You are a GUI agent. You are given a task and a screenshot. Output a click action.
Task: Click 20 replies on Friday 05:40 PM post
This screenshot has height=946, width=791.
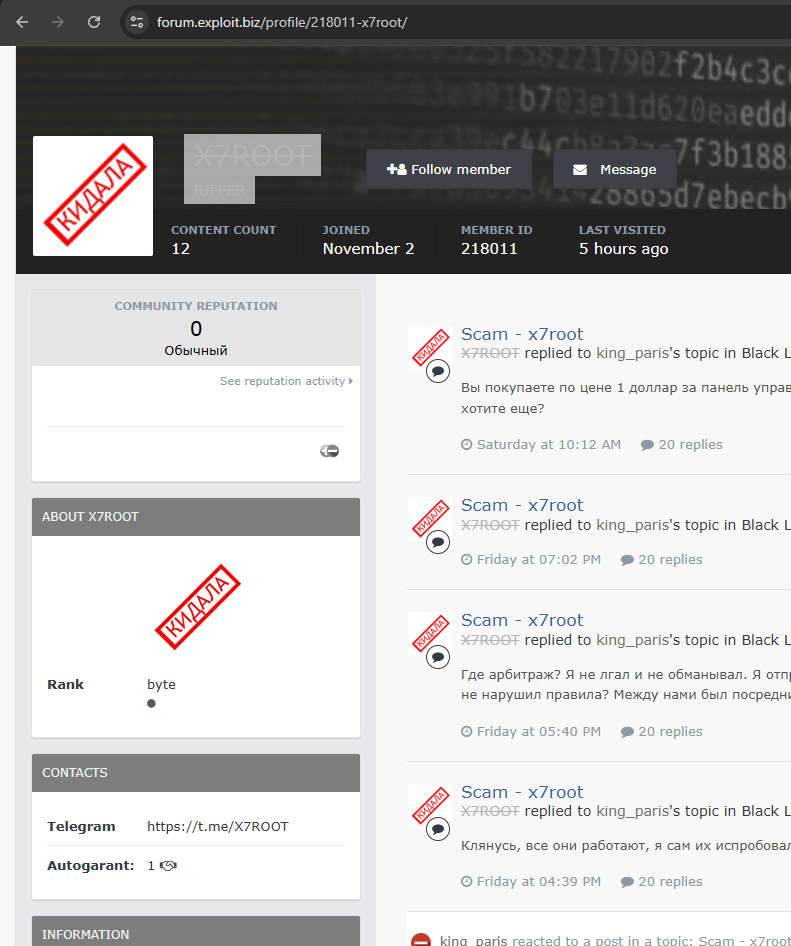point(662,731)
